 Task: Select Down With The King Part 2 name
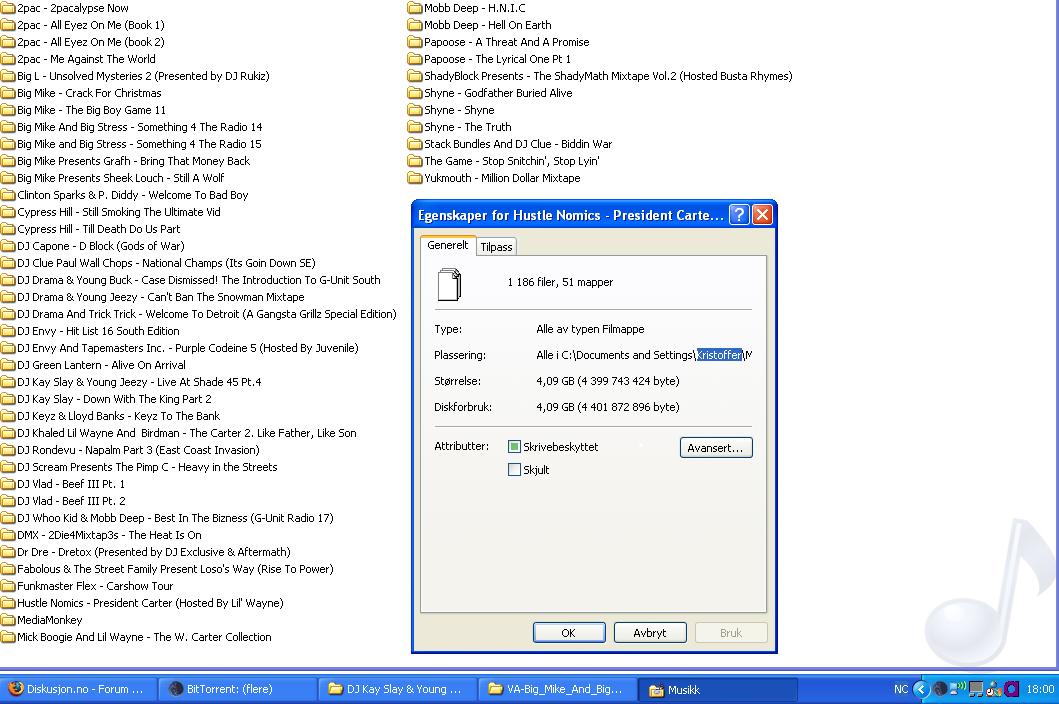[114, 399]
